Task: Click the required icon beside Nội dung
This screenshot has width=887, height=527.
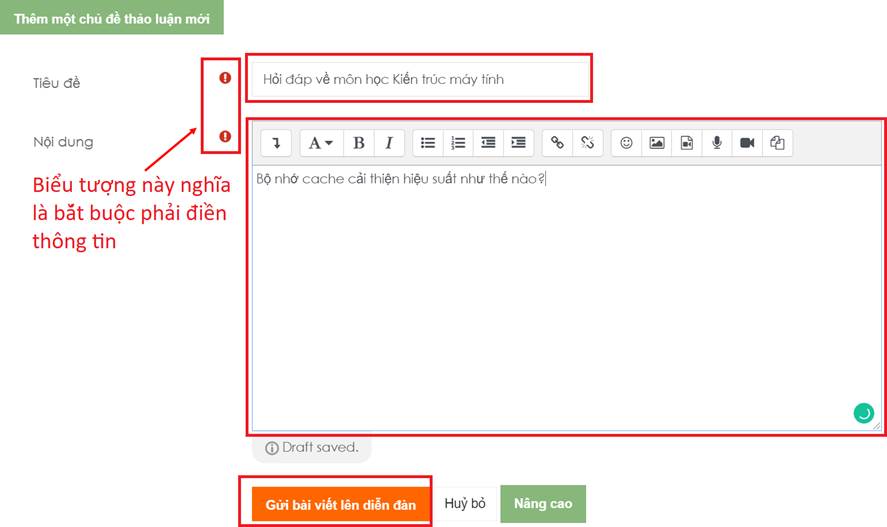Action: (225, 136)
